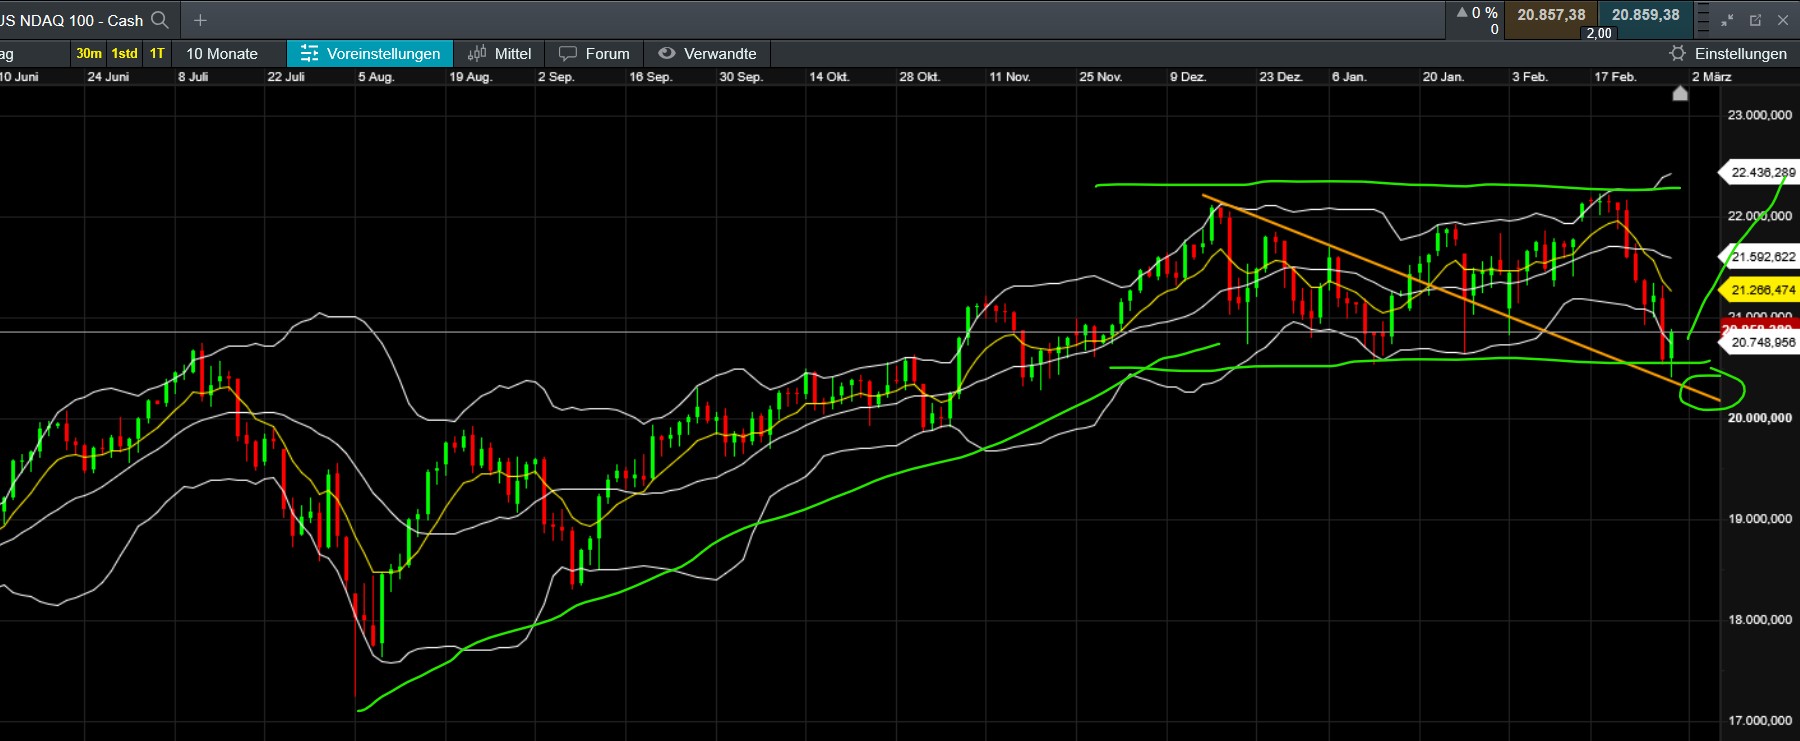
Task: Click the eye icon beside Verwandte
Action: point(667,54)
